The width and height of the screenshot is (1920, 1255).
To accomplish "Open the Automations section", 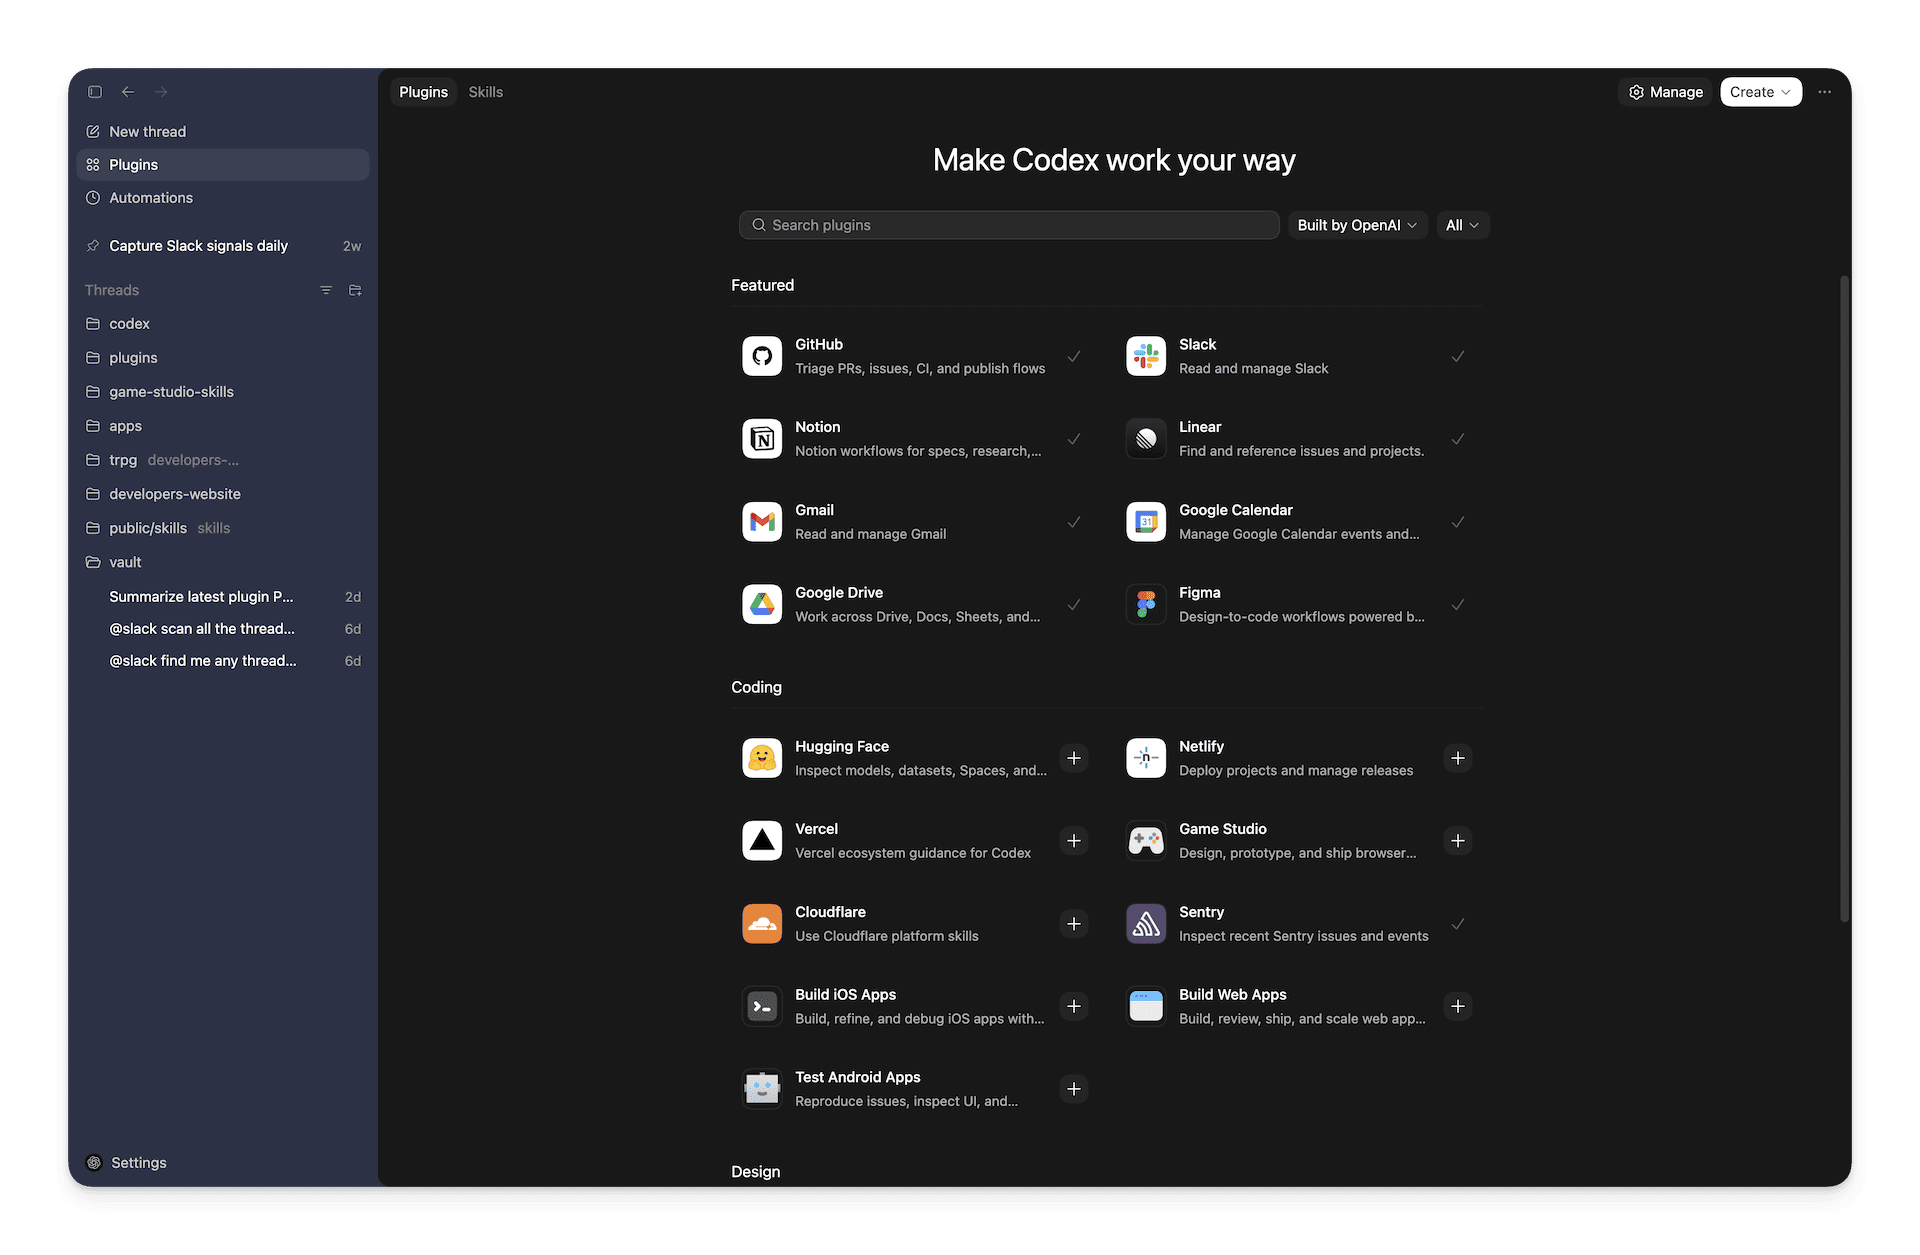I will coord(151,197).
